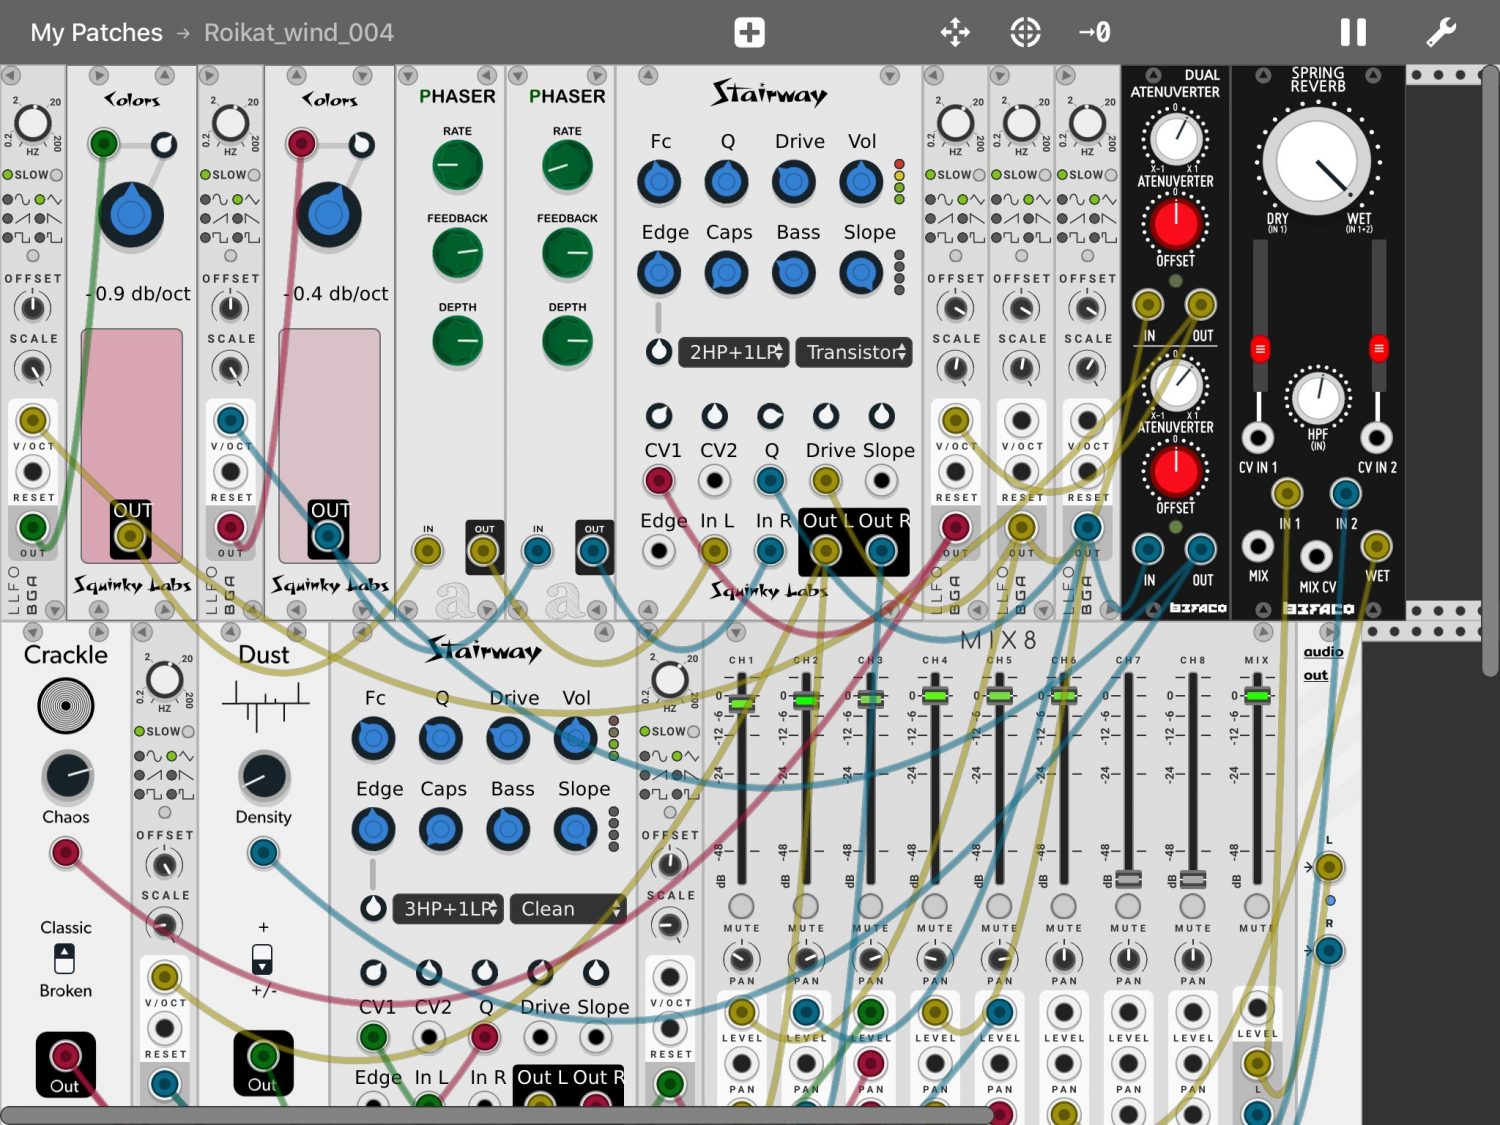Click the patch name Roikat_wind_004

click(x=299, y=32)
